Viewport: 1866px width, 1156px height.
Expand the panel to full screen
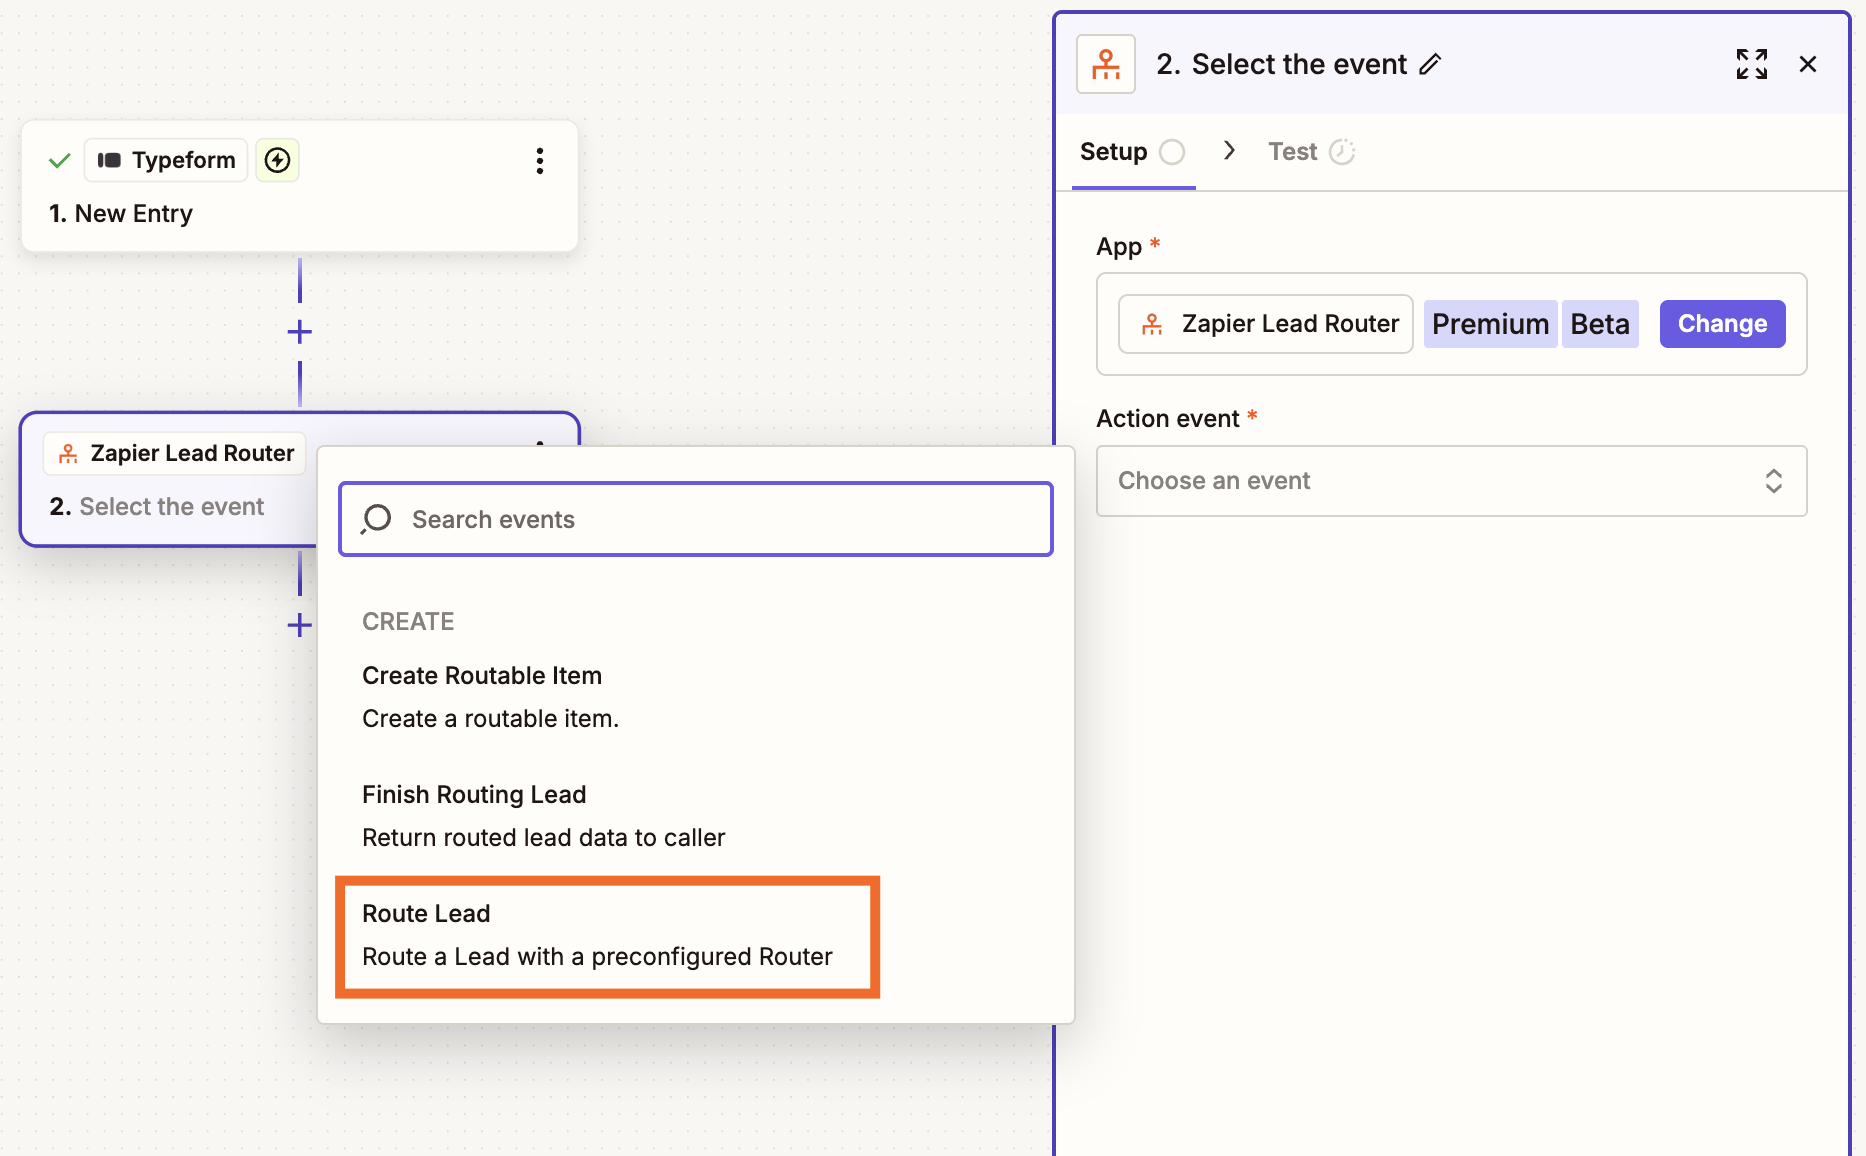[x=1752, y=64]
